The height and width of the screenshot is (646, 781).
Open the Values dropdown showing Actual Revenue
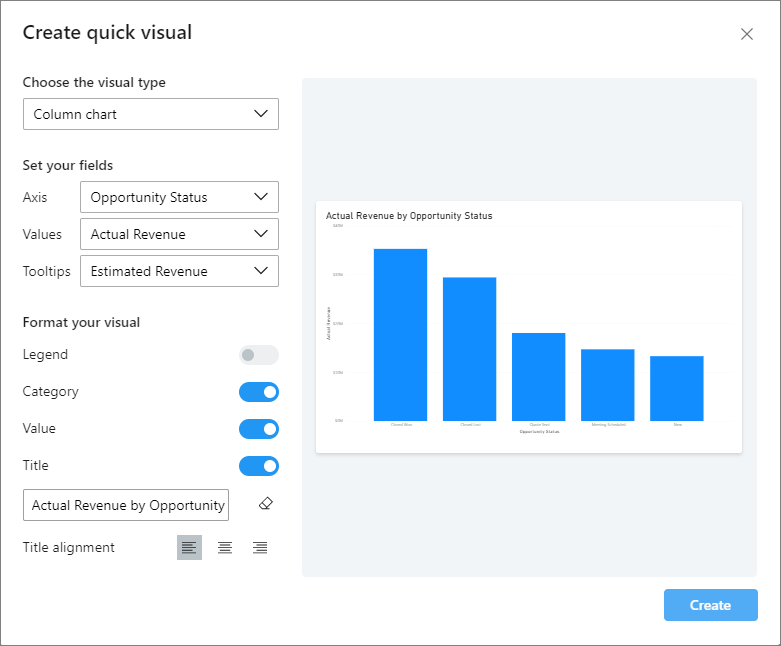[179, 234]
